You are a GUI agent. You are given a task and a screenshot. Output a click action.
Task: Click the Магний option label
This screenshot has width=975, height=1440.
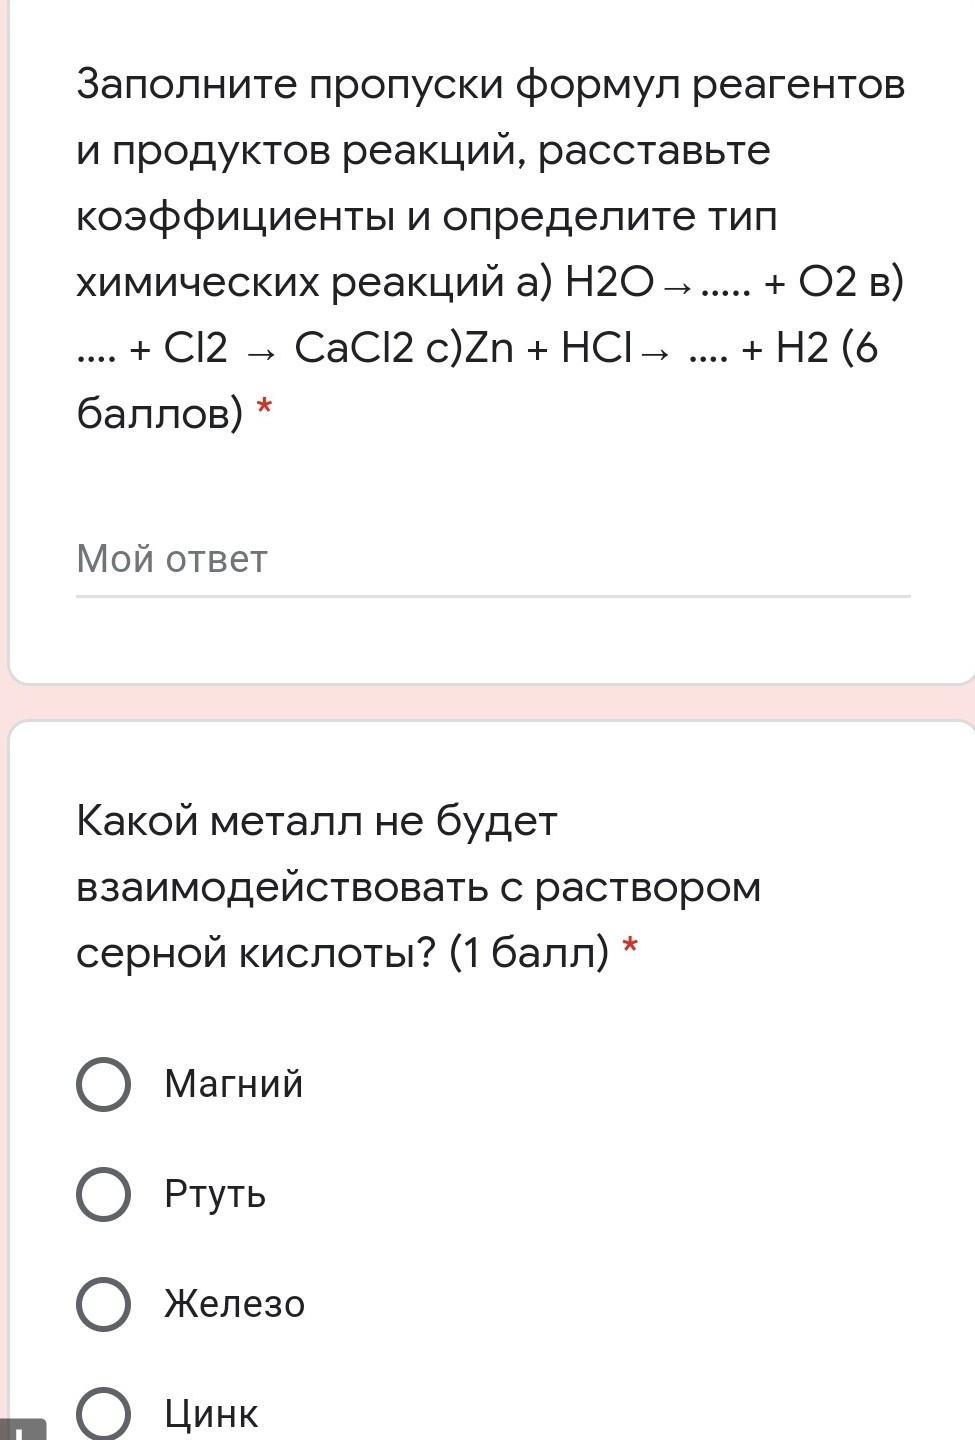(234, 1084)
